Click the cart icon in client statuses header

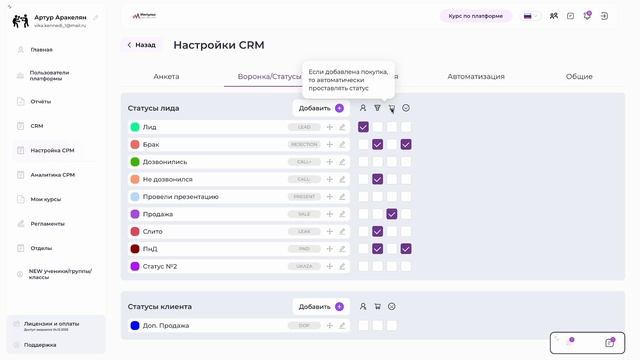(x=378, y=307)
